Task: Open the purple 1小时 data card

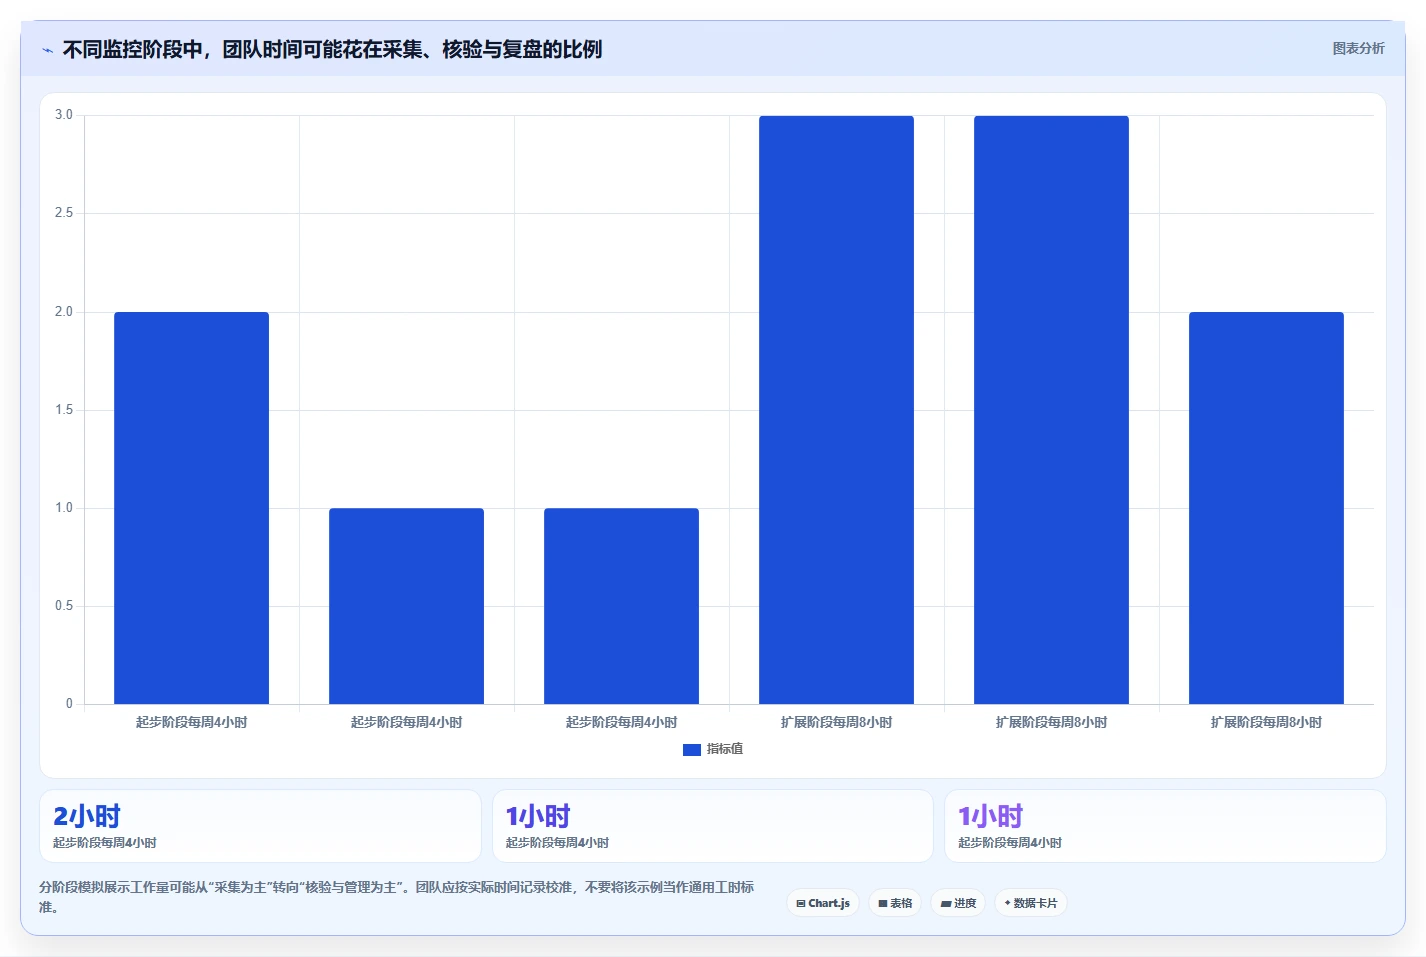Action: tap(1165, 826)
